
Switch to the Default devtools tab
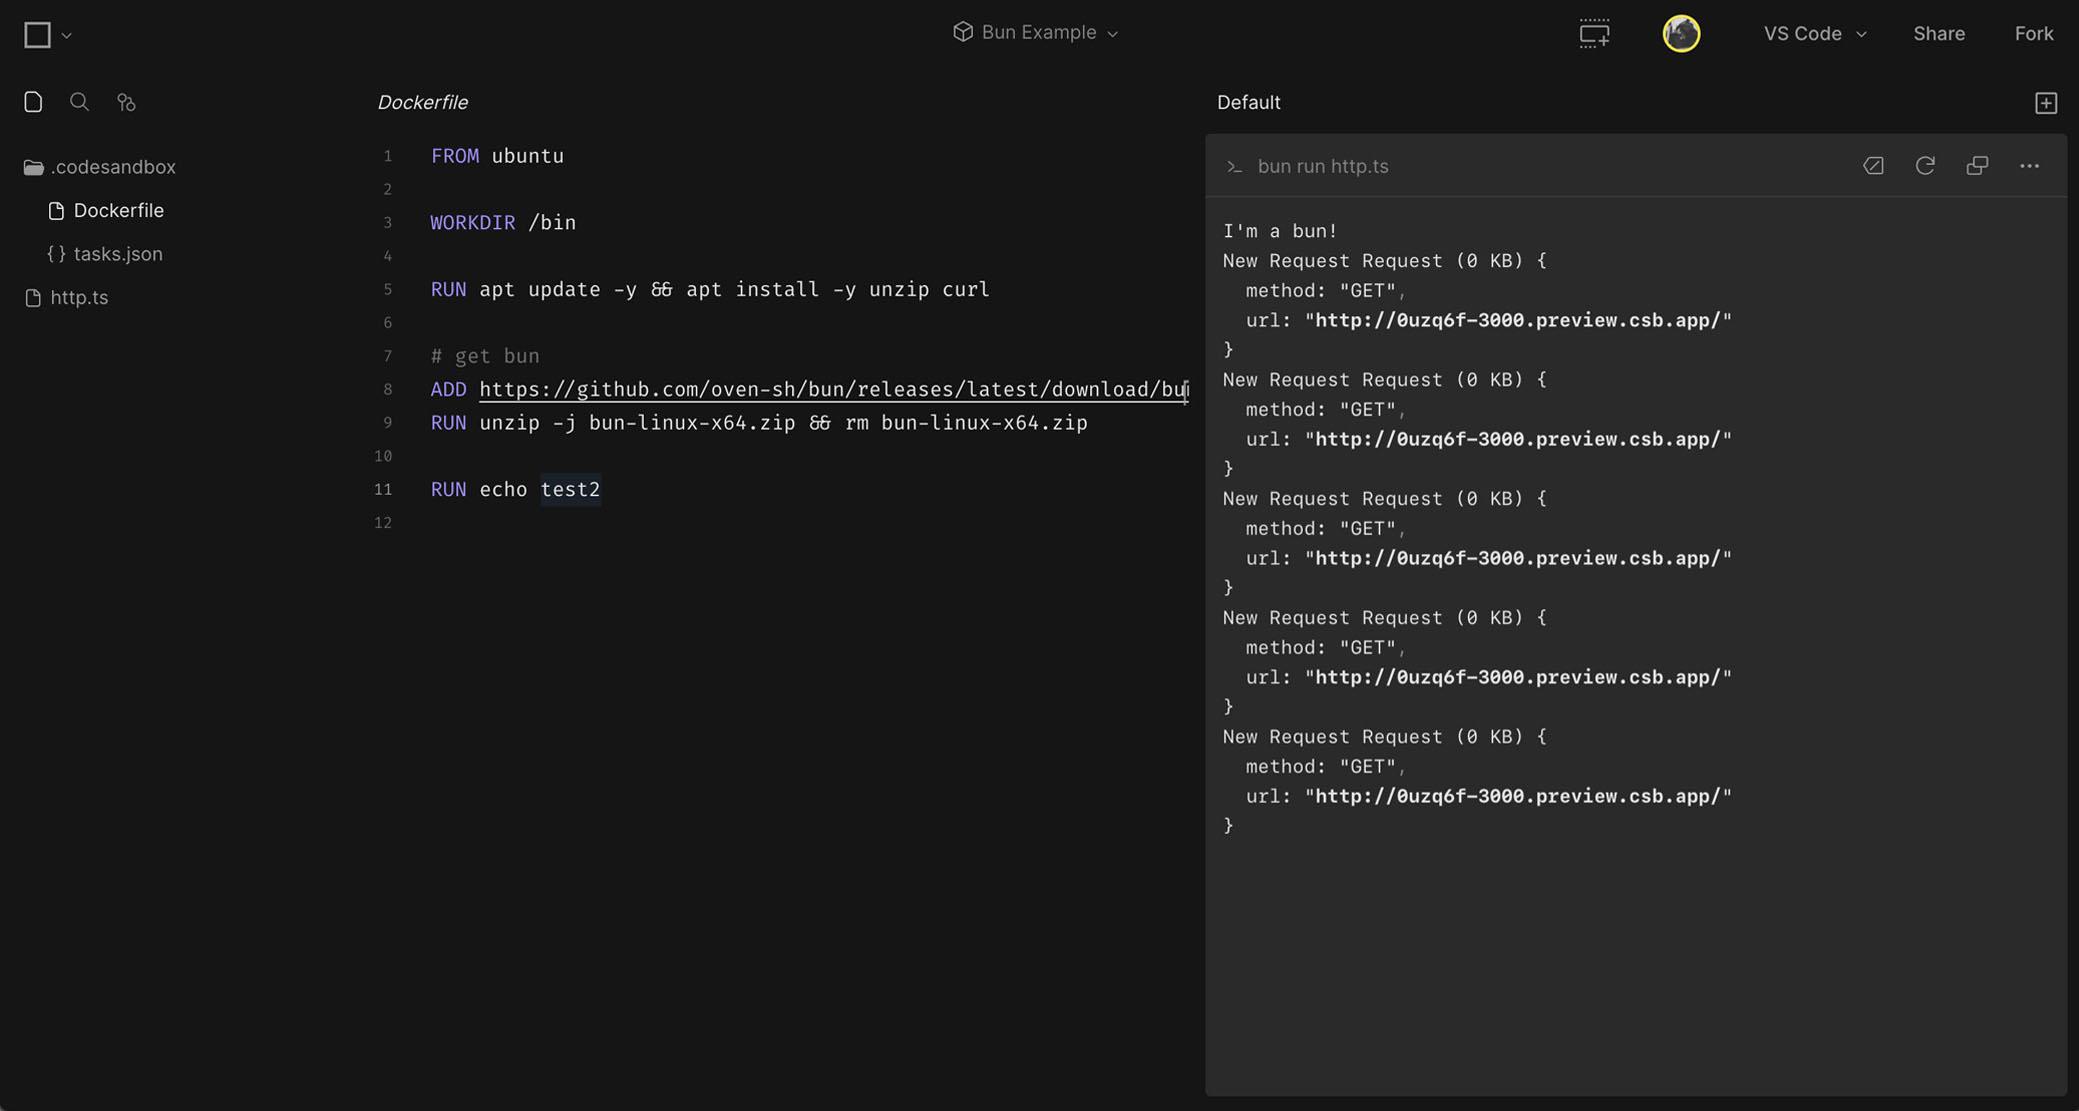tap(1248, 101)
